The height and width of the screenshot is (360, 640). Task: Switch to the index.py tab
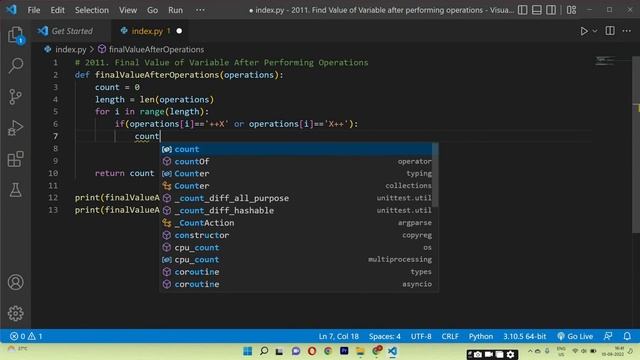tap(151, 31)
